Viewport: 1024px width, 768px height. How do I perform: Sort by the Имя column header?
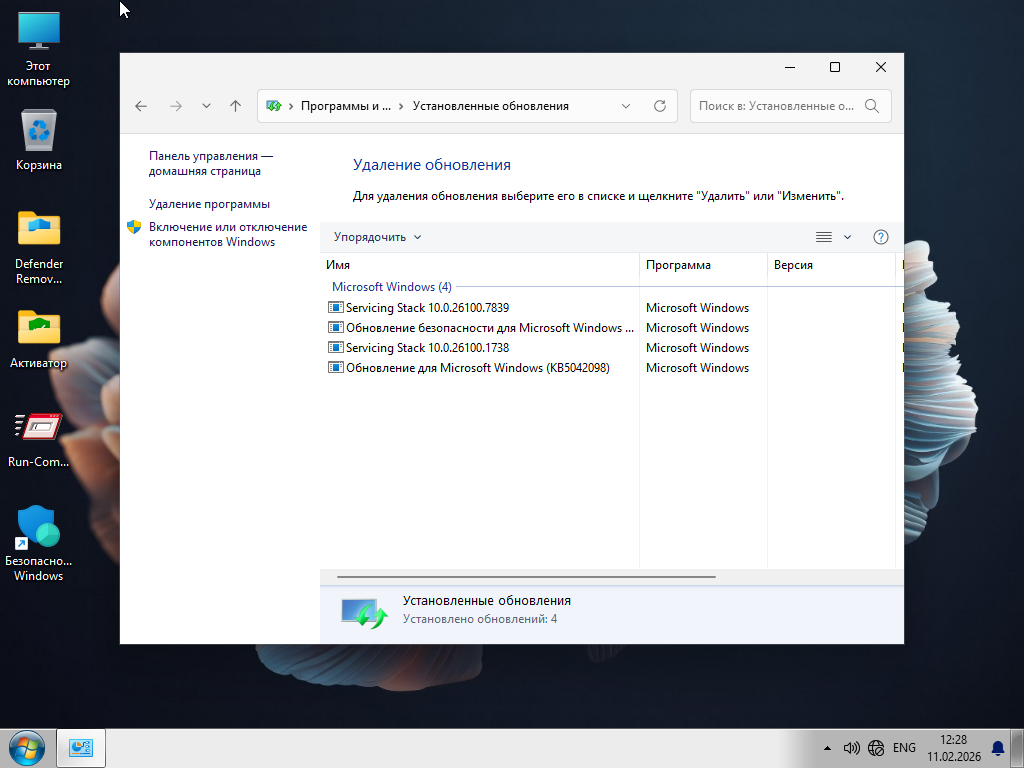click(x=480, y=265)
